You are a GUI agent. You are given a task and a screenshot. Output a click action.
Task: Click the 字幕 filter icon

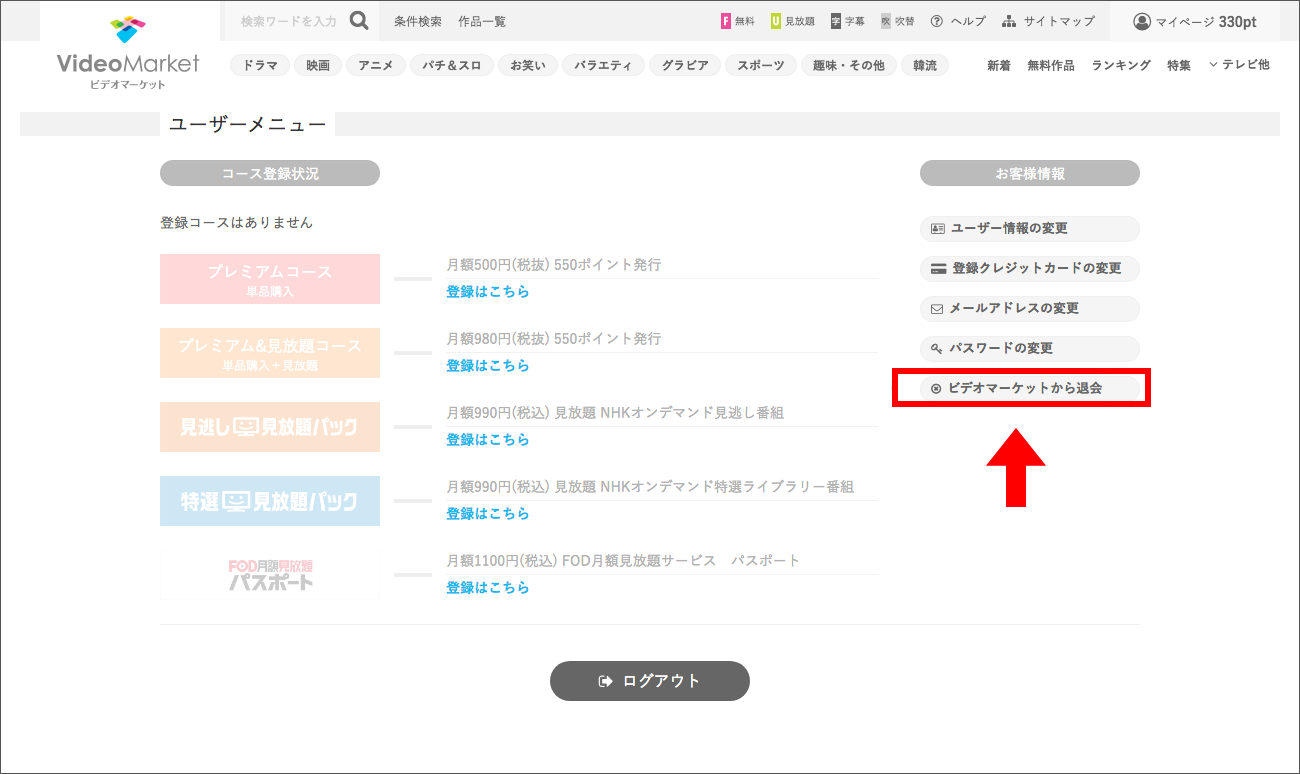(835, 21)
